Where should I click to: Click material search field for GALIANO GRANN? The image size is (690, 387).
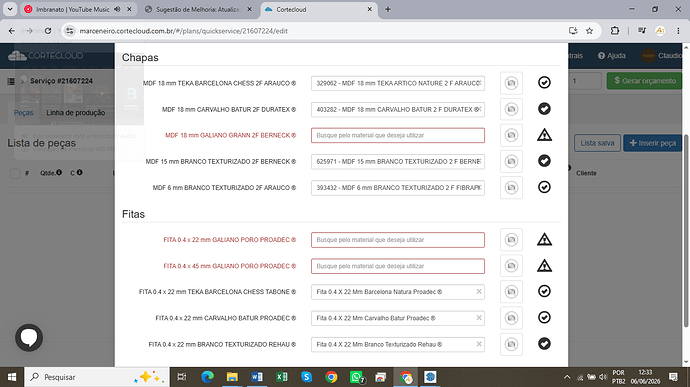pos(398,135)
